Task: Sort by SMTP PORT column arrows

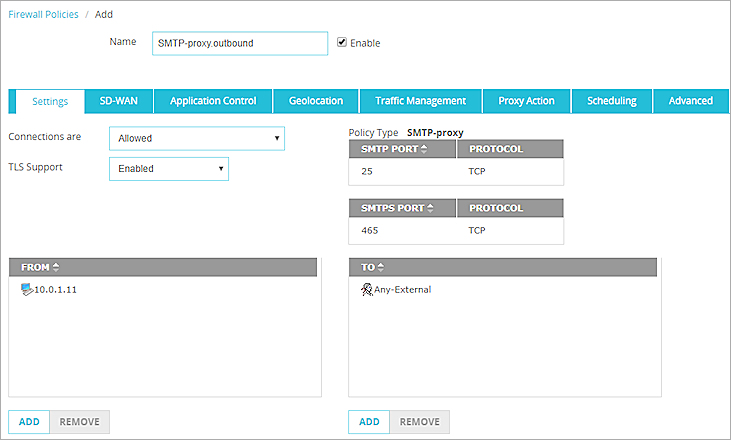Action: [x=424, y=149]
